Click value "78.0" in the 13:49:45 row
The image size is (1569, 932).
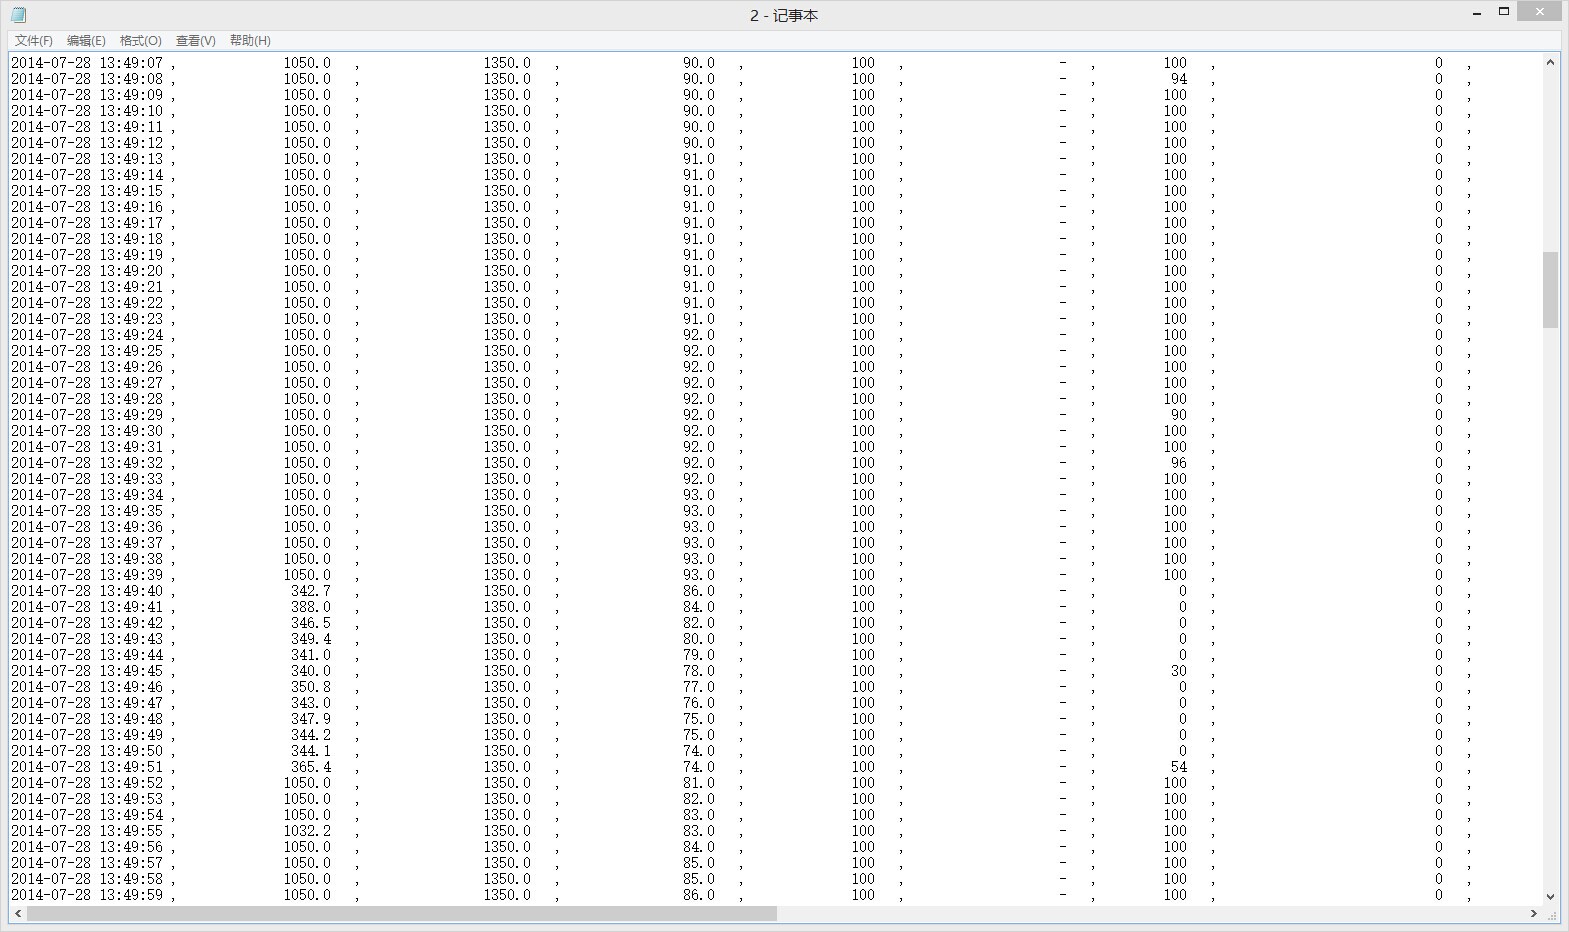point(699,671)
